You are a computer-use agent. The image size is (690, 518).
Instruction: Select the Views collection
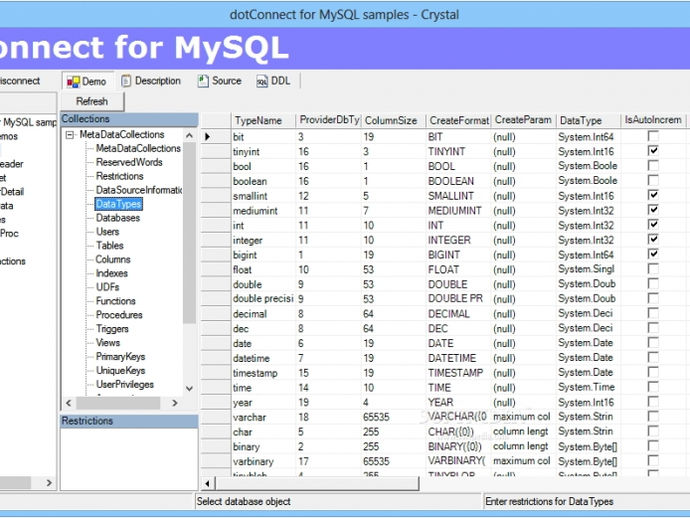pyautogui.click(x=108, y=343)
